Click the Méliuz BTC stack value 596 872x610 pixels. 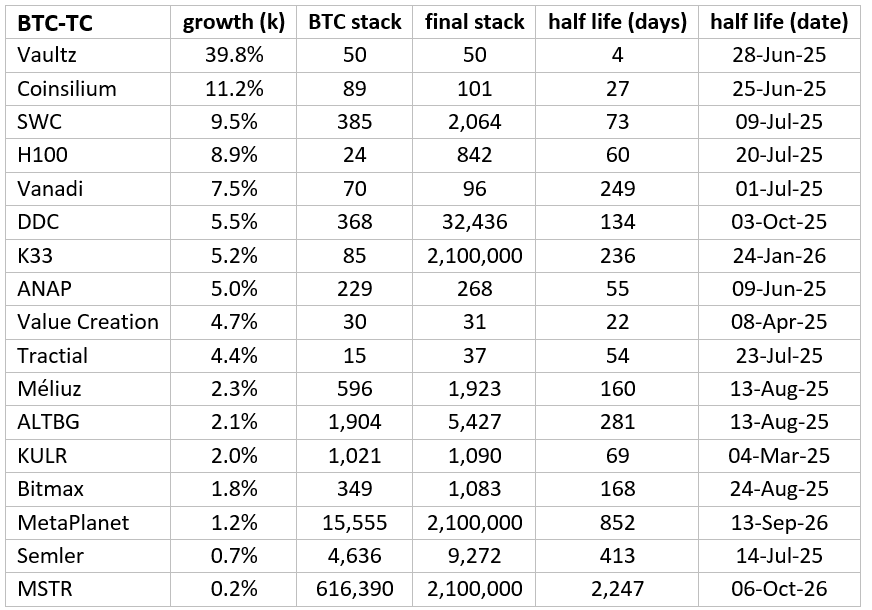click(354, 389)
